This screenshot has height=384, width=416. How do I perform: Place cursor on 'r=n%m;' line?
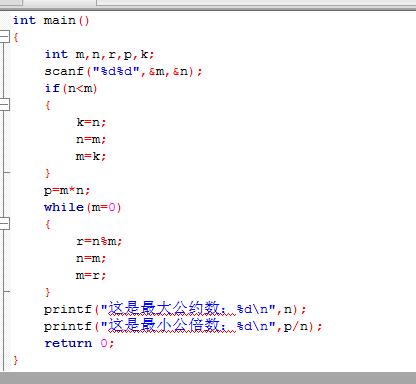[99, 241]
